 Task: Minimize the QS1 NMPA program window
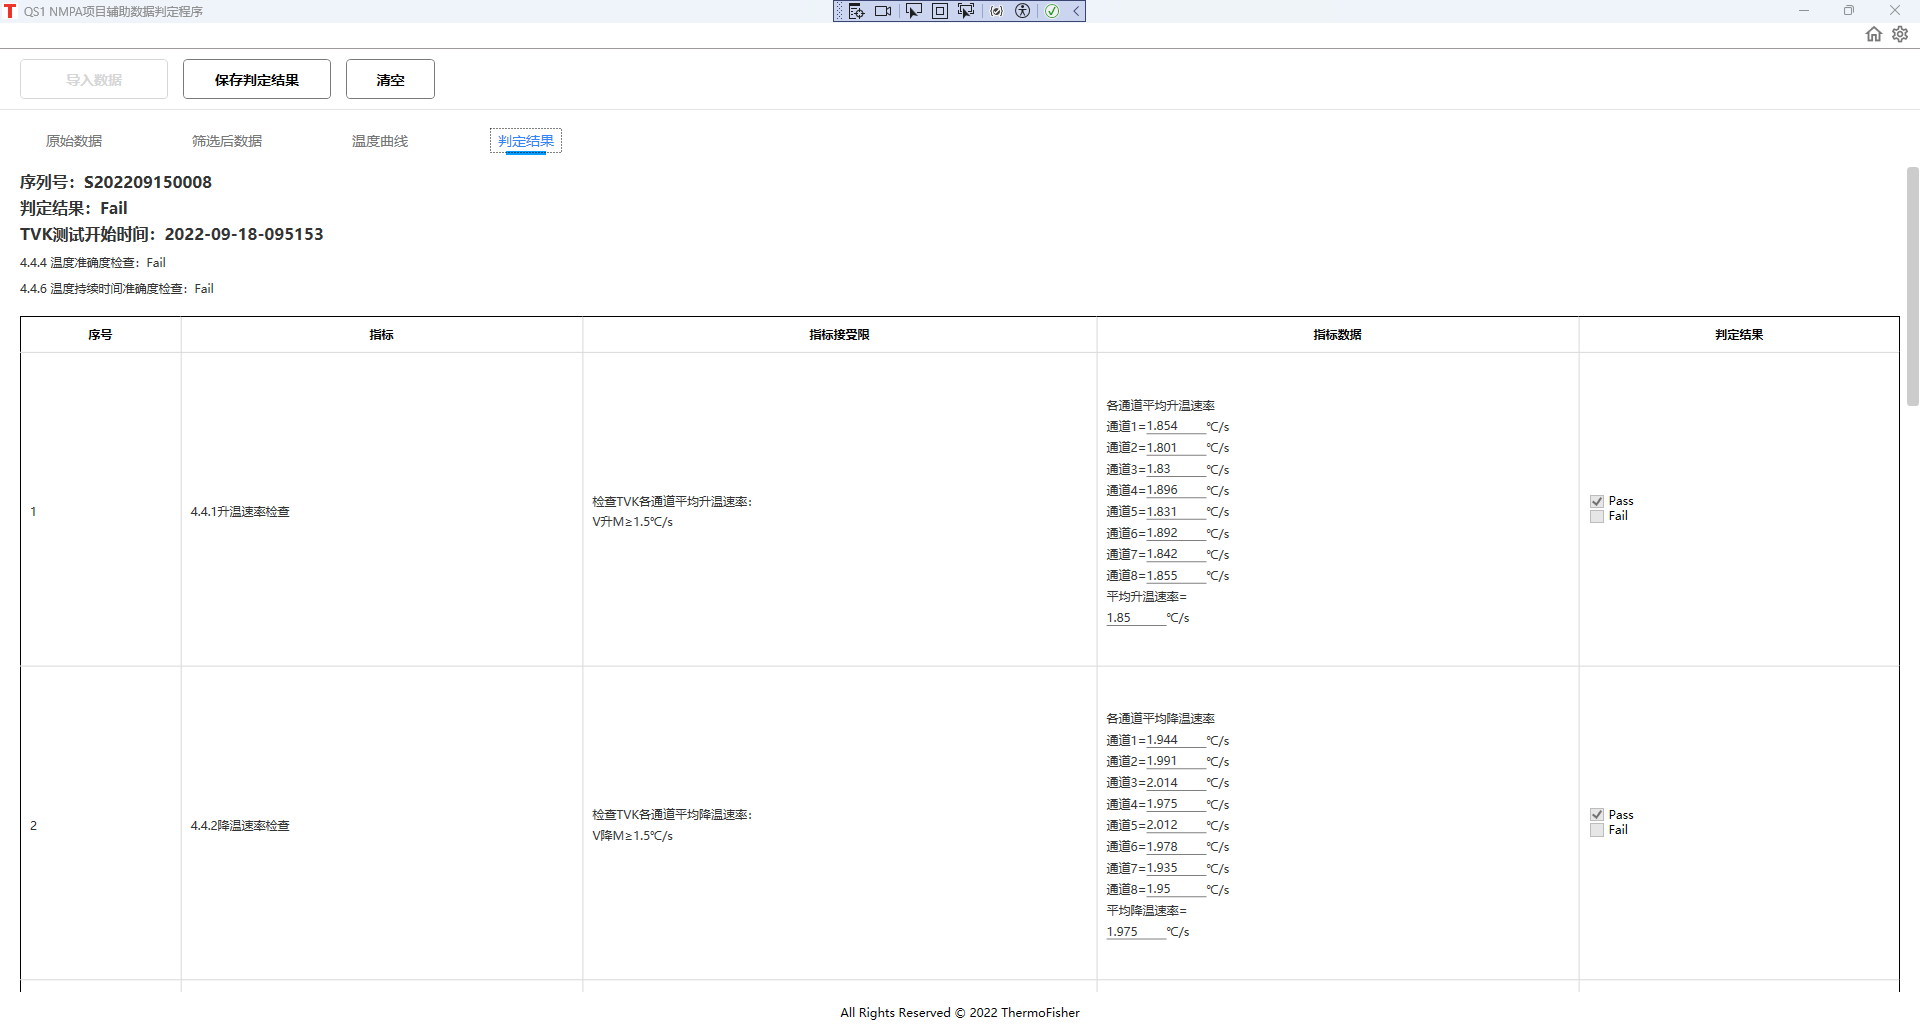click(x=1804, y=11)
